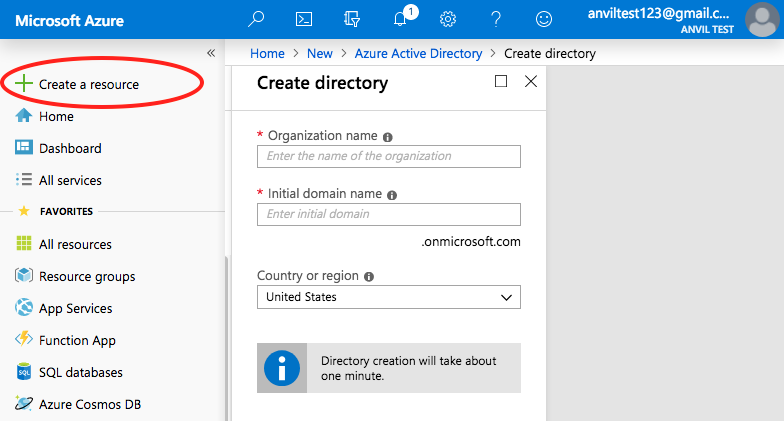Select All resources in favorites
The height and width of the screenshot is (421, 784).
(x=75, y=244)
